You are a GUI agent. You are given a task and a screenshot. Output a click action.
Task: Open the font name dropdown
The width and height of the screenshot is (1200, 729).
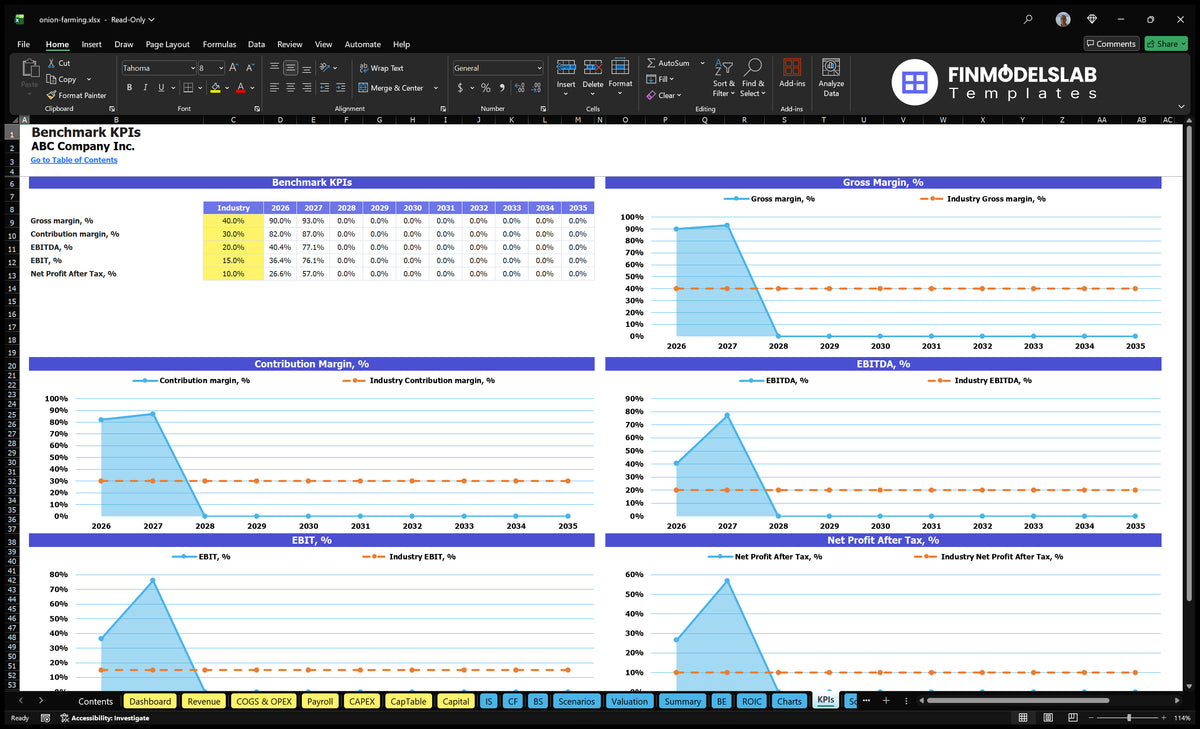(x=192, y=68)
